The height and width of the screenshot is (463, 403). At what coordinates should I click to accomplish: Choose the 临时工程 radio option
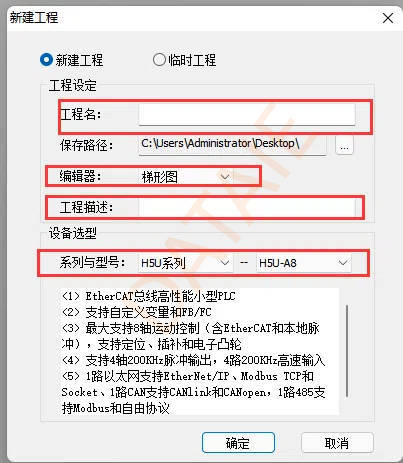(159, 60)
